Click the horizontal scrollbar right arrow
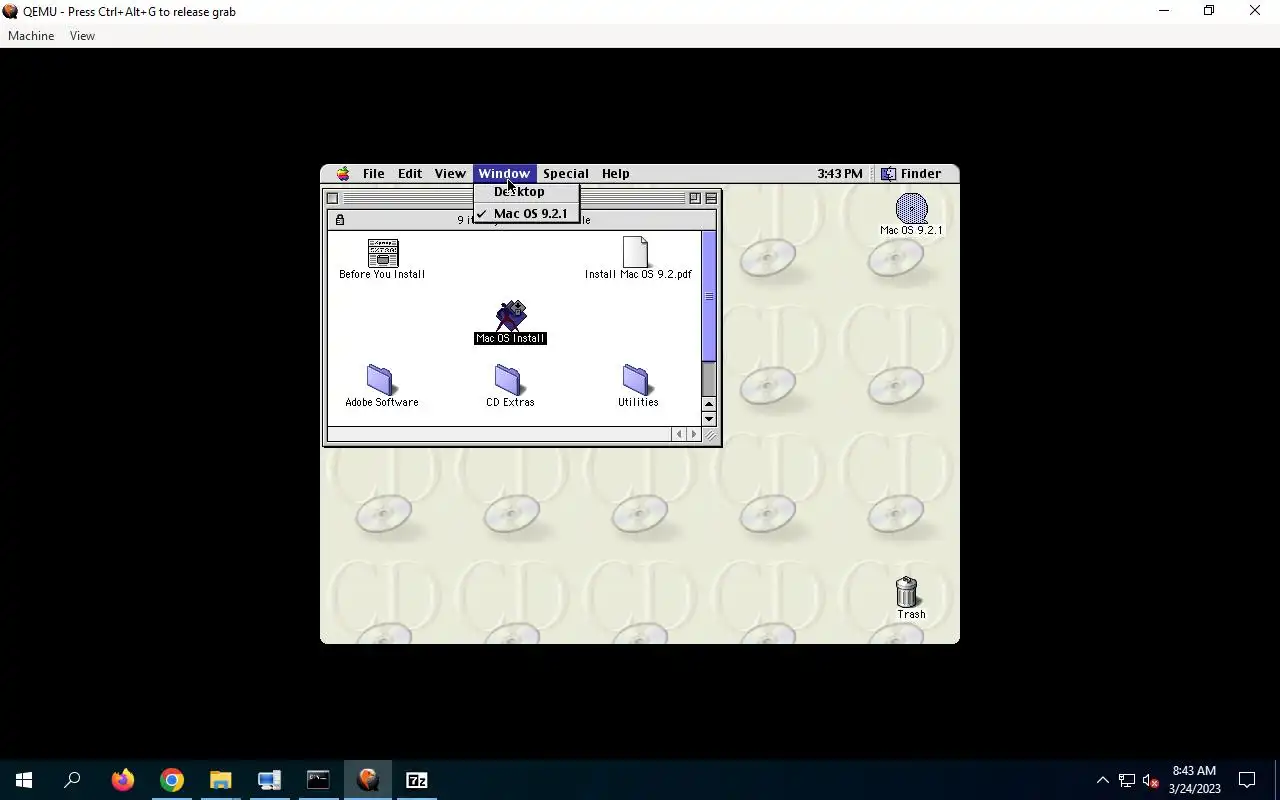1280x800 pixels. pyautogui.click(x=694, y=434)
